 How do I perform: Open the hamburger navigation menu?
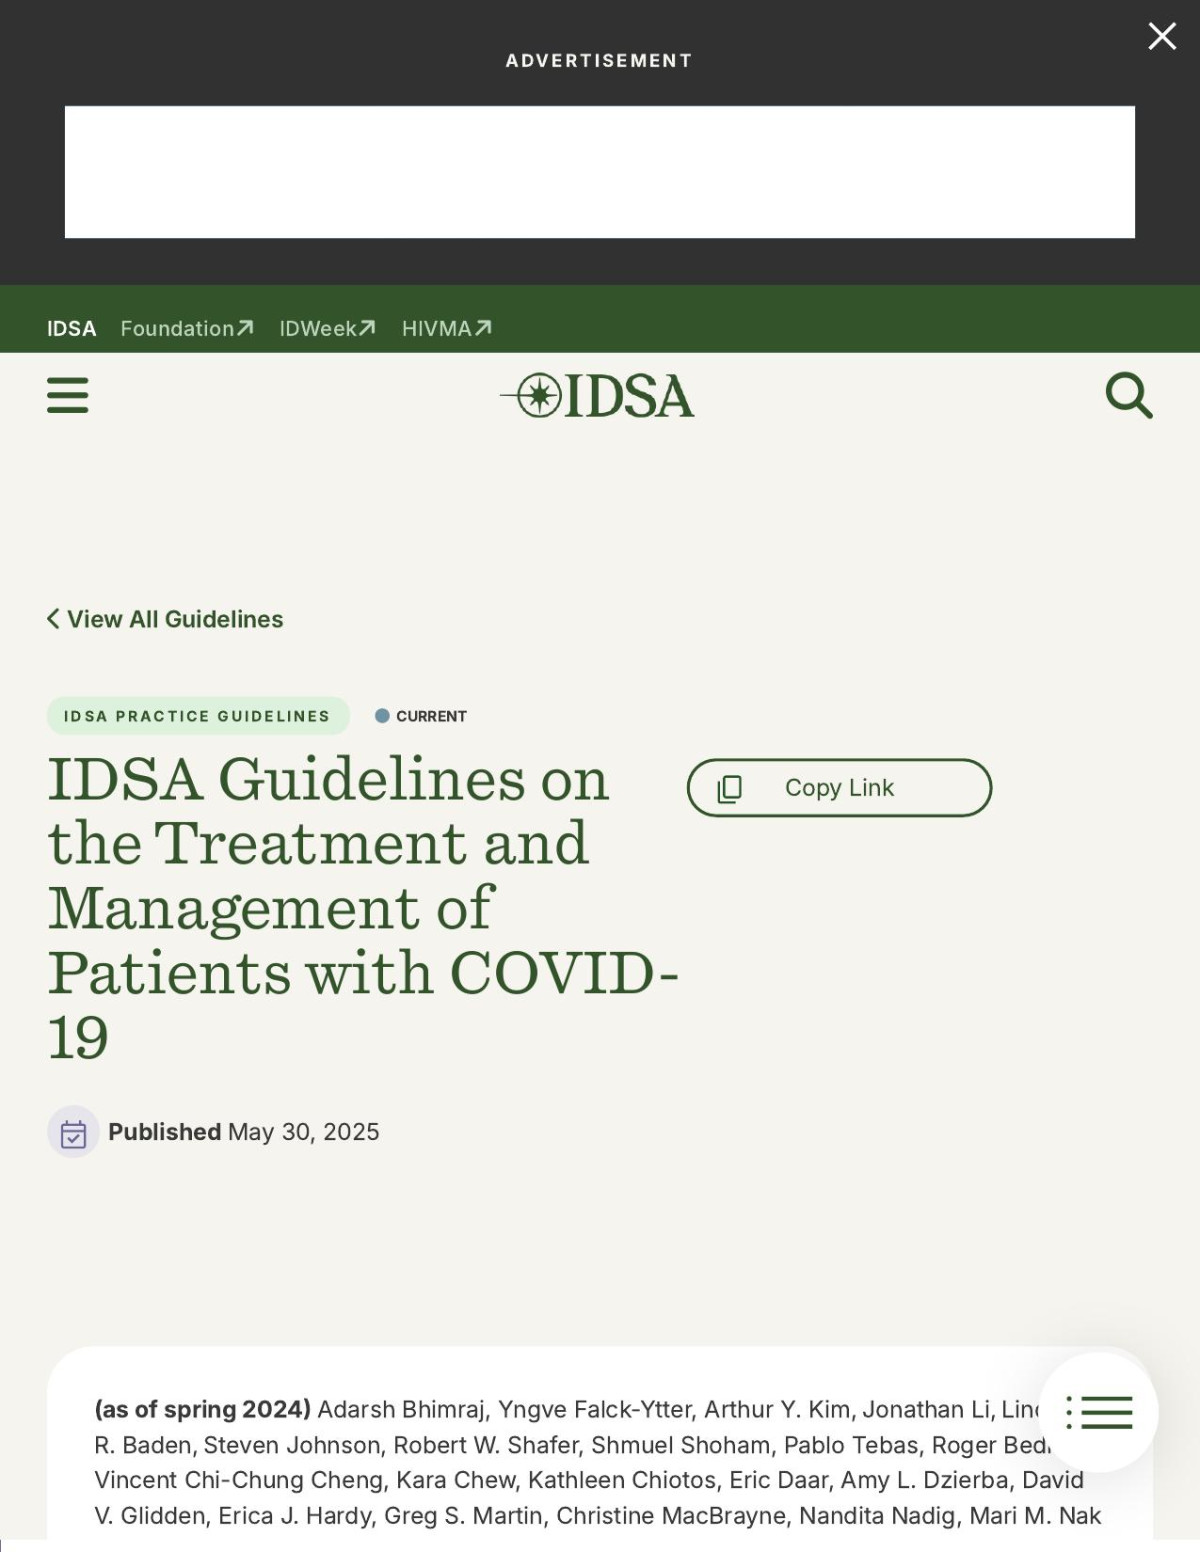tap(67, 395)
